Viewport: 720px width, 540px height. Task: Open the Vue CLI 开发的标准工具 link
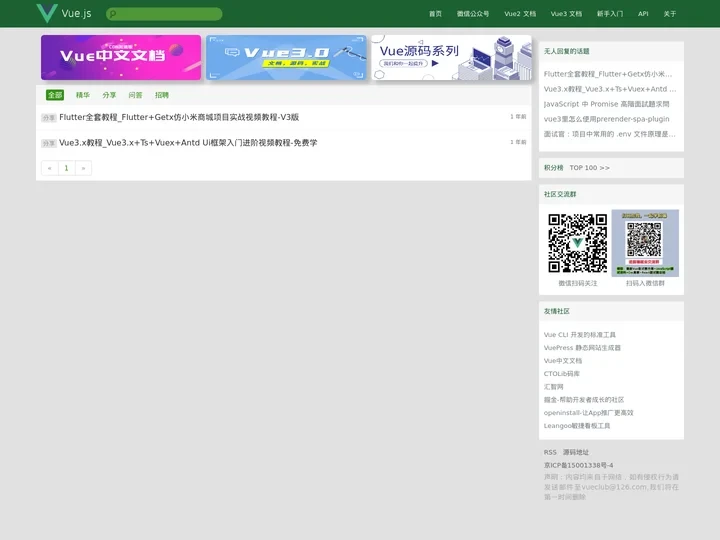[579, 335]
